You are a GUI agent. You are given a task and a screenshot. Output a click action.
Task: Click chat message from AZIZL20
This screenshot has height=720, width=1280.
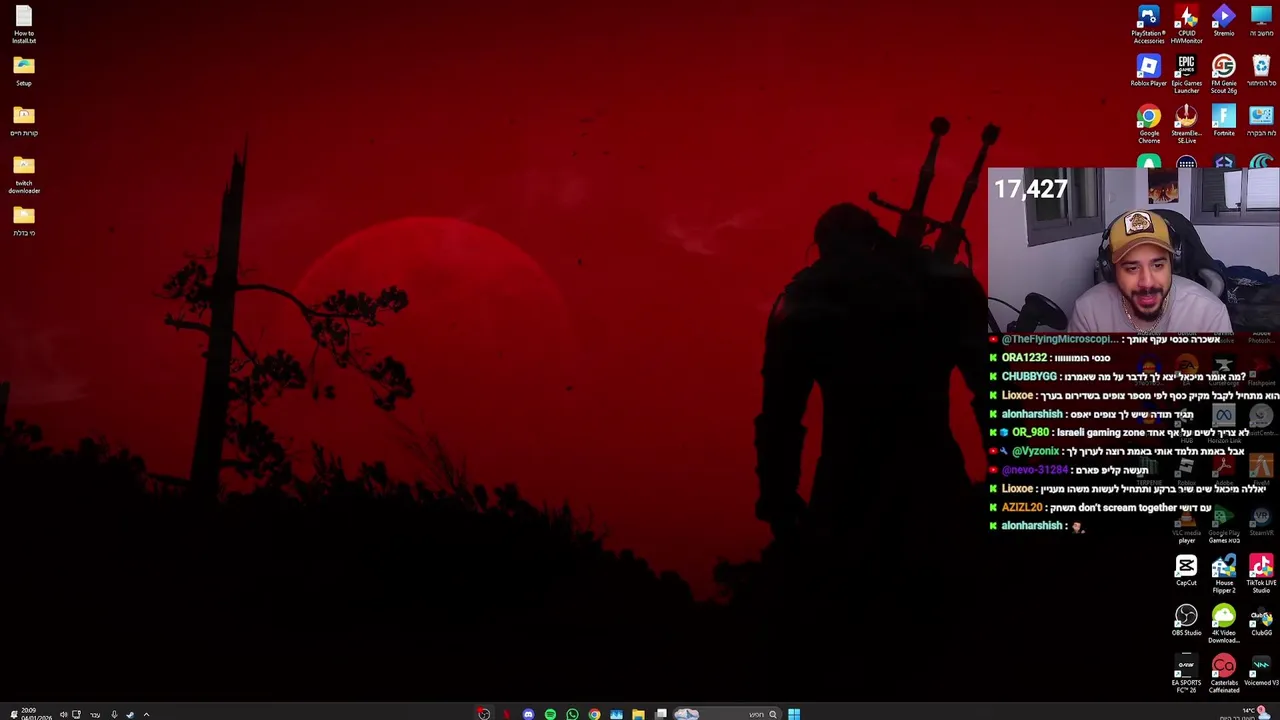click(x=1100, y=507)
